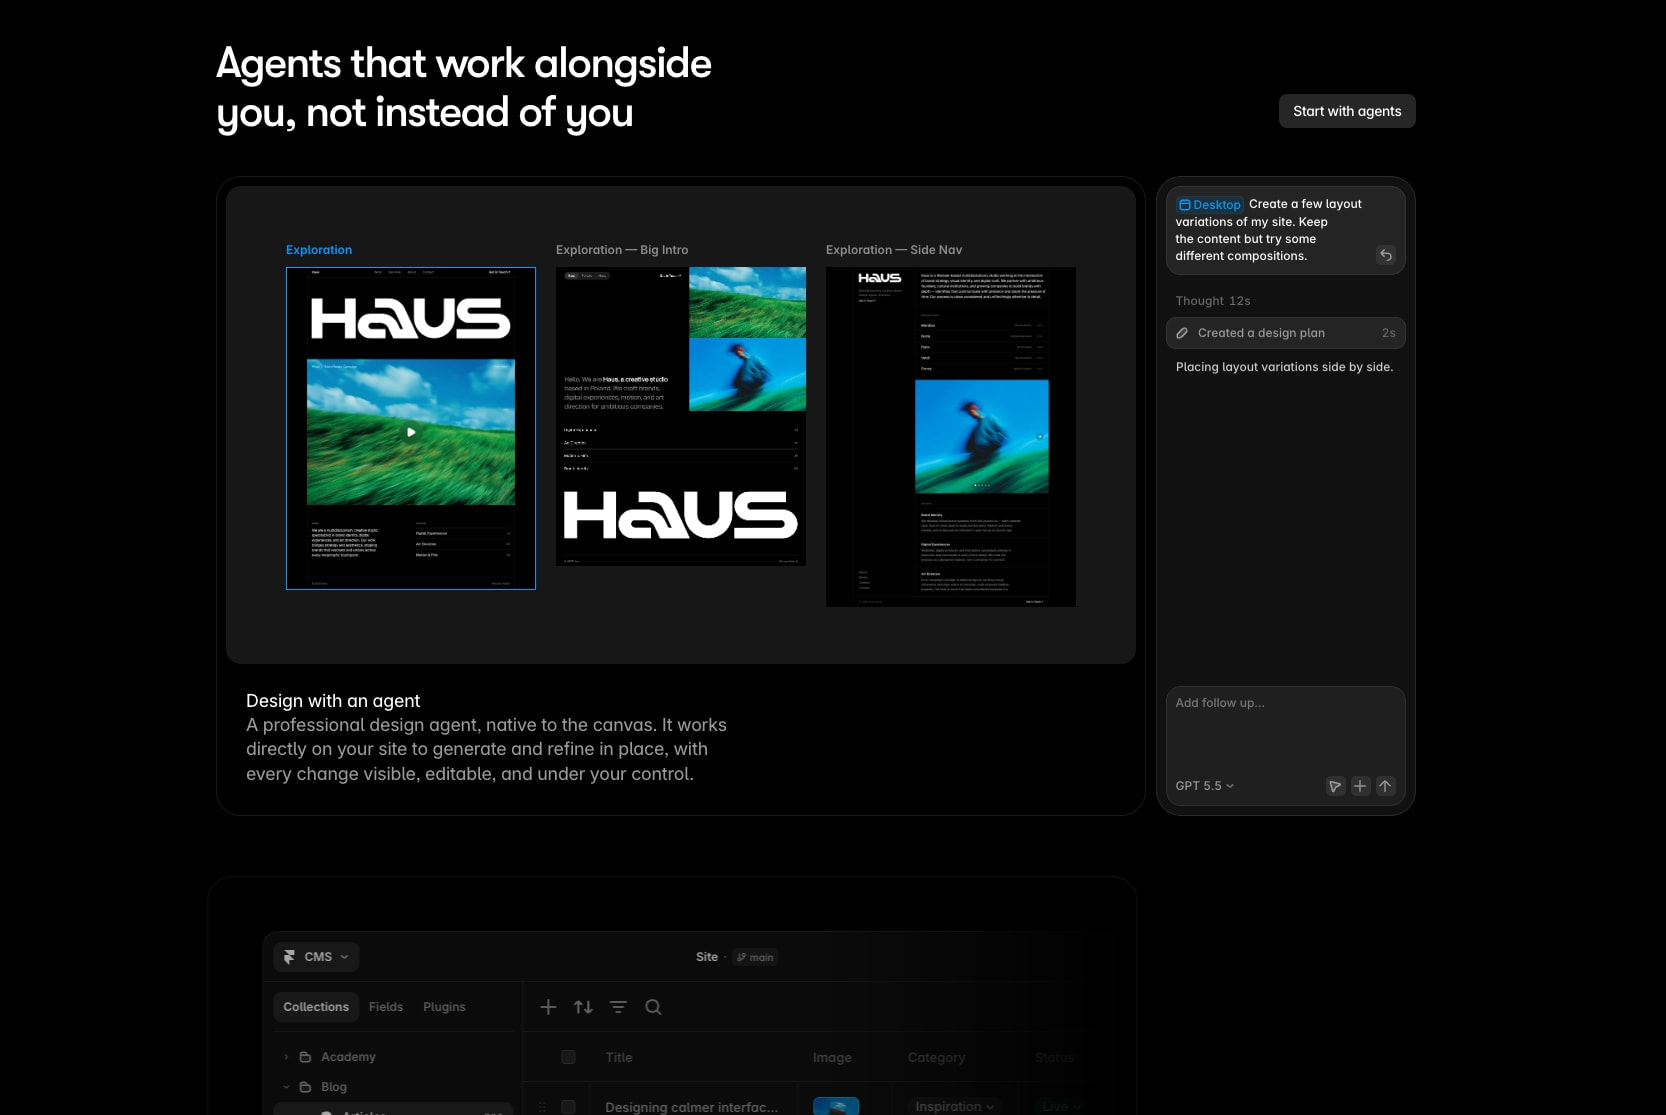Click the pencil icon beside Created a design plan
The width and height of the screenshot is (1666, 1115).
click(x=1182, y=333)
